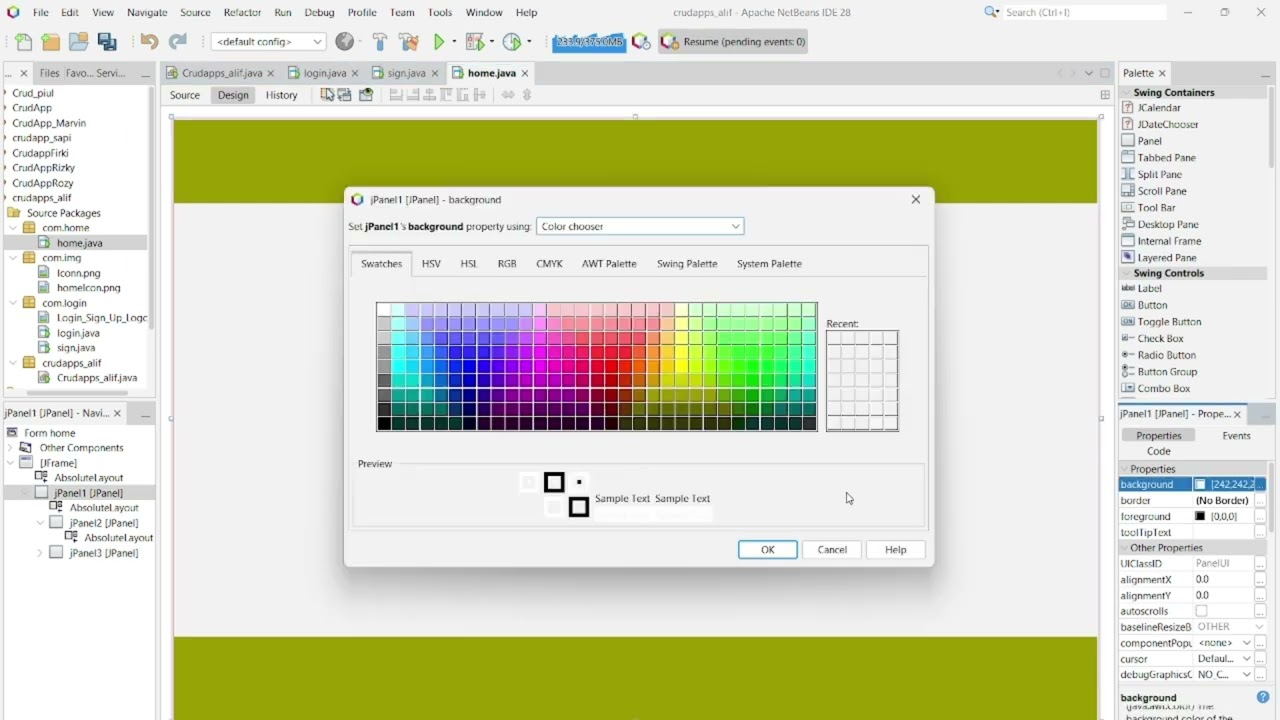
Task: Click the Save All toolbar icon
Action: (x=107, y=42)
